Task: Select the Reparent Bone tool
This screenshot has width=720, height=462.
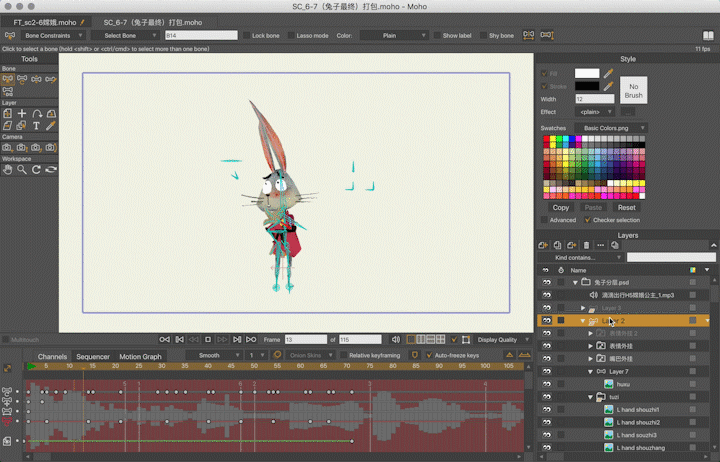Action: 51,79
